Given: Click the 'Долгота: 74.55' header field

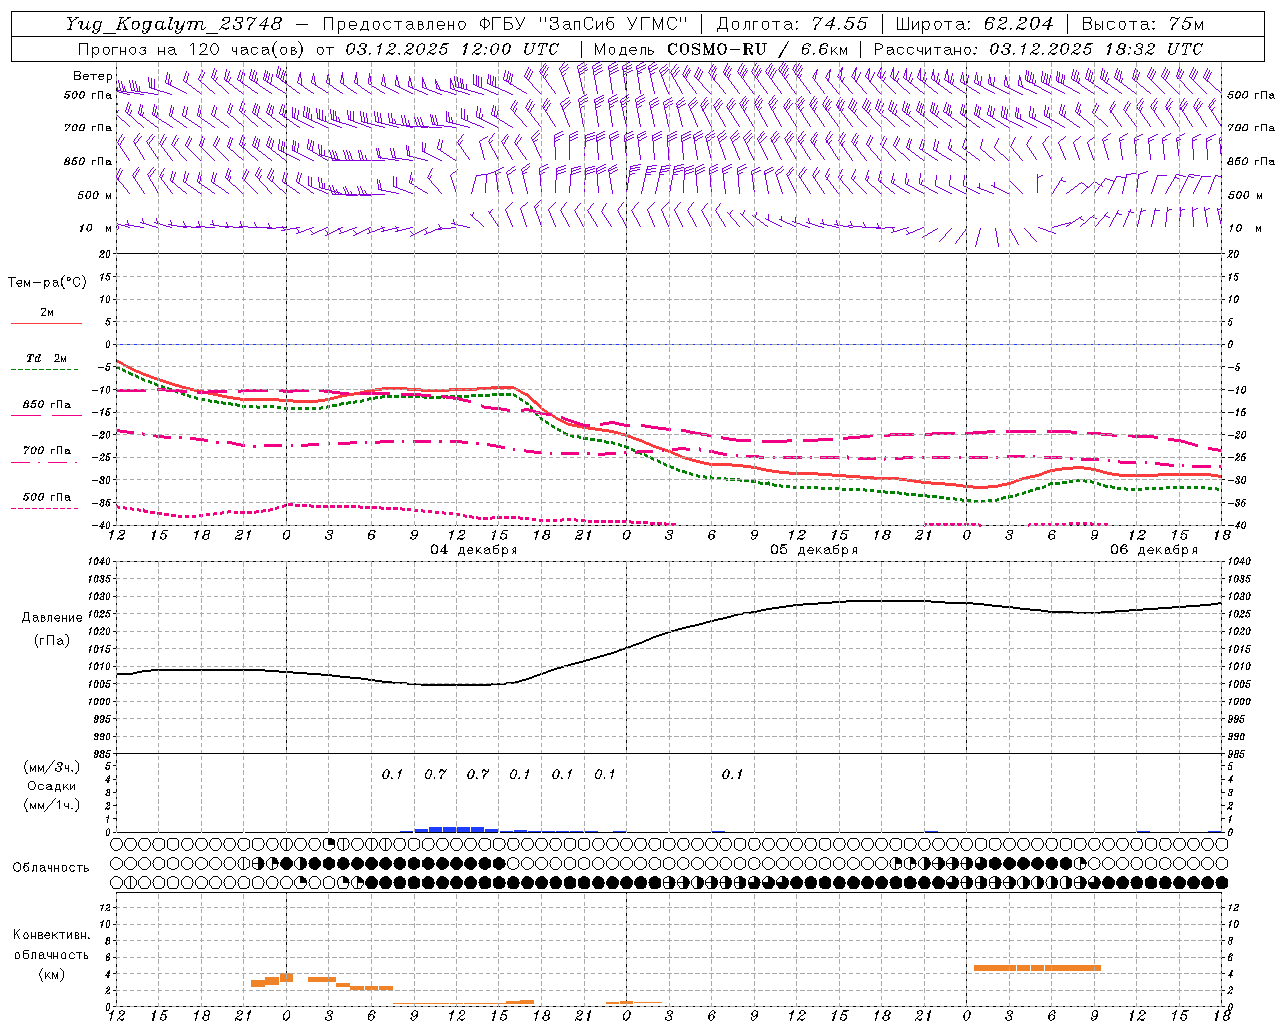Looking at the screenshot, I should pos(792,24).
